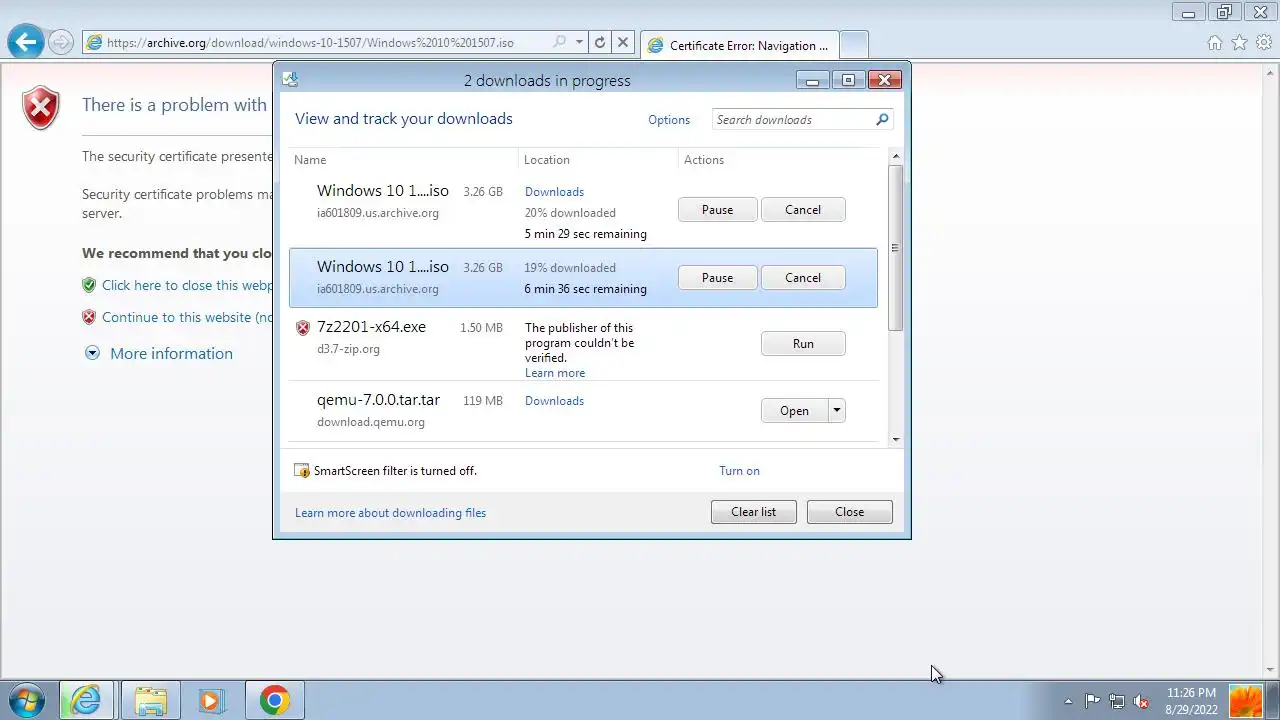
Task: Click the green shield icon beside close webpage
Action: pos(89,285)
